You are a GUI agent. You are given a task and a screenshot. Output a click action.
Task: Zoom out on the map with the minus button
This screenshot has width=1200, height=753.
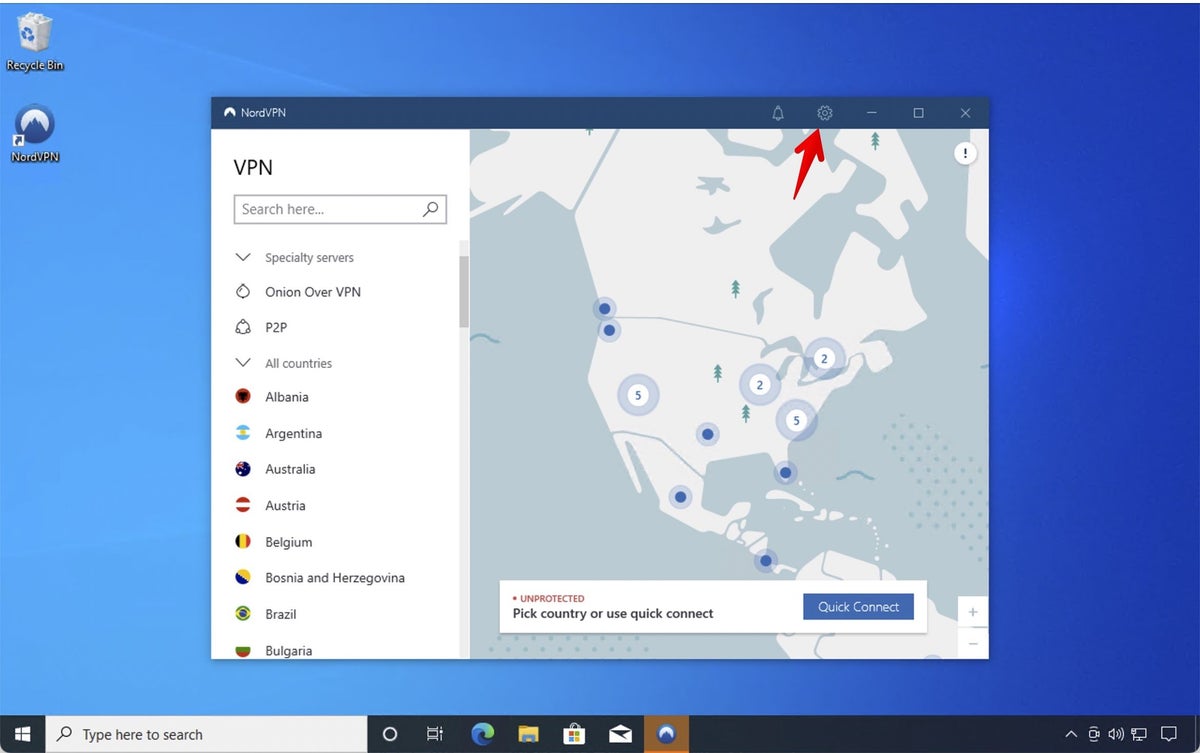(x=973, y=644)
